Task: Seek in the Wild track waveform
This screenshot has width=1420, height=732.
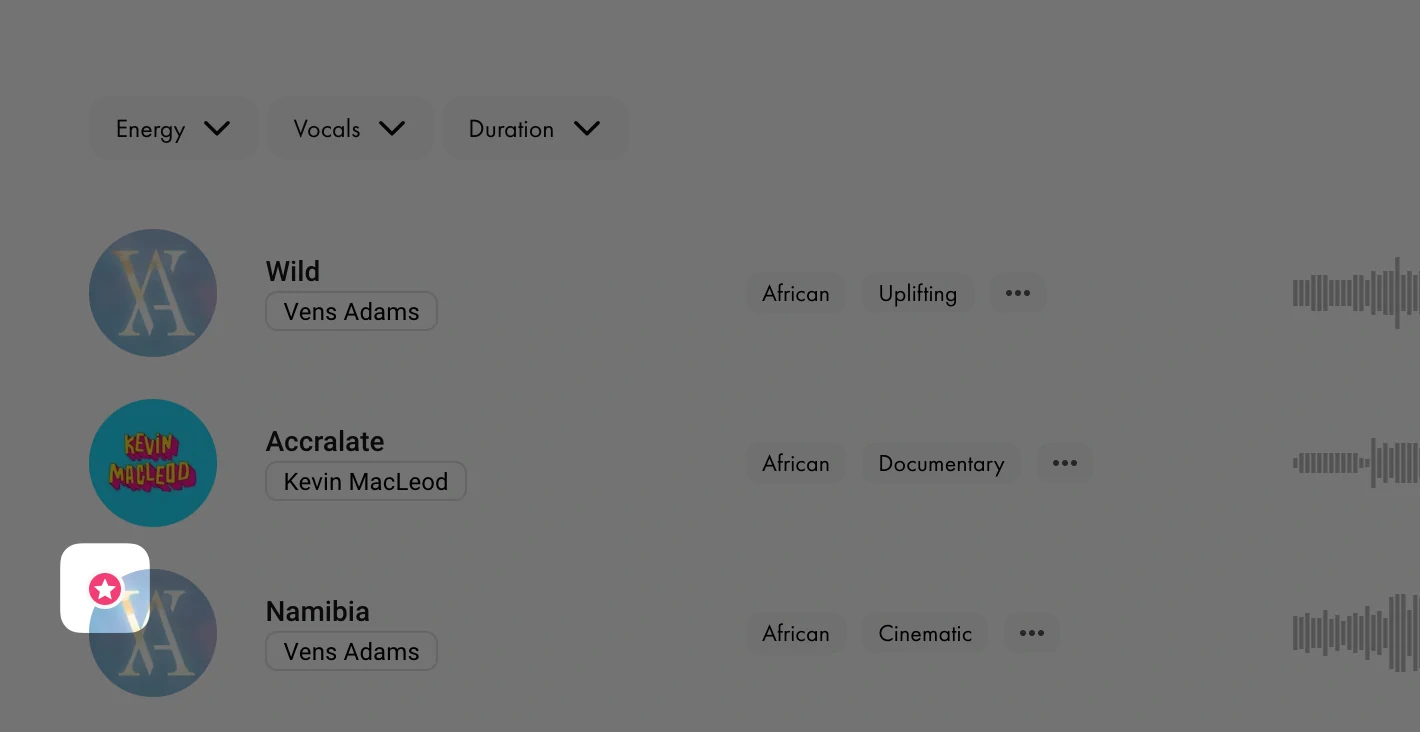Action: [1356, 293]
